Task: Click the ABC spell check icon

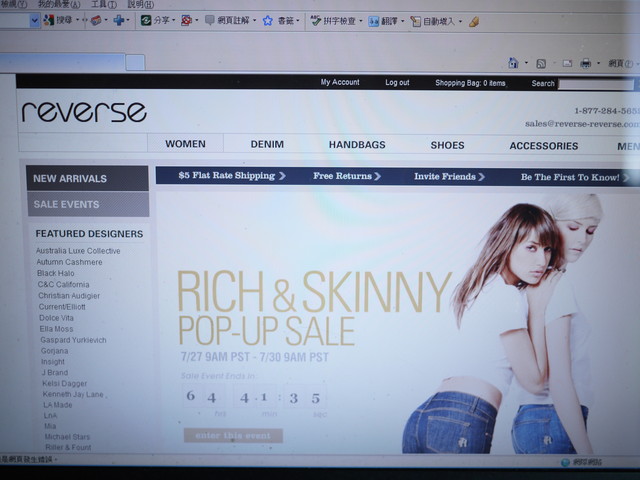Action: coord(316,20)
